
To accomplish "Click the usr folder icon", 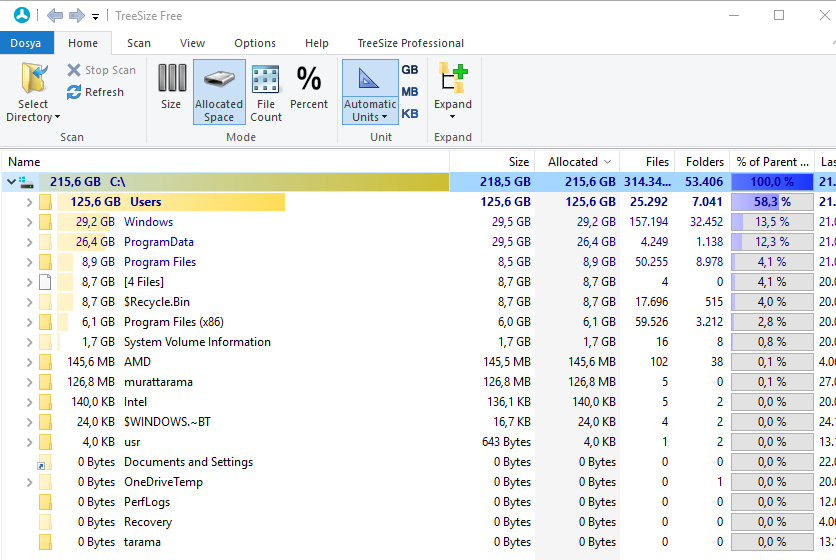I will point(45,442).
